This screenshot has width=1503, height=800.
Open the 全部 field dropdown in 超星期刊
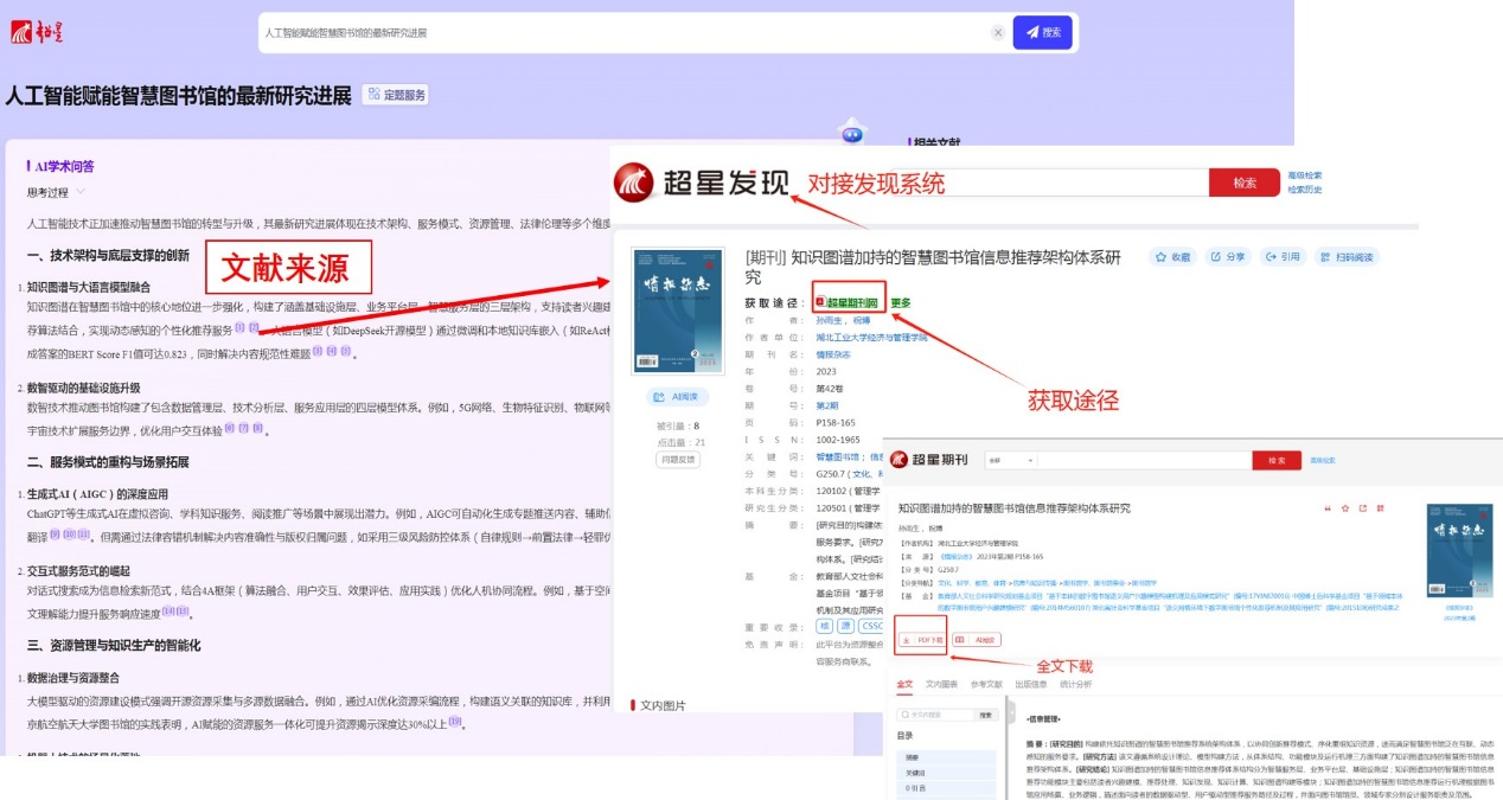tap(1010, 460)
